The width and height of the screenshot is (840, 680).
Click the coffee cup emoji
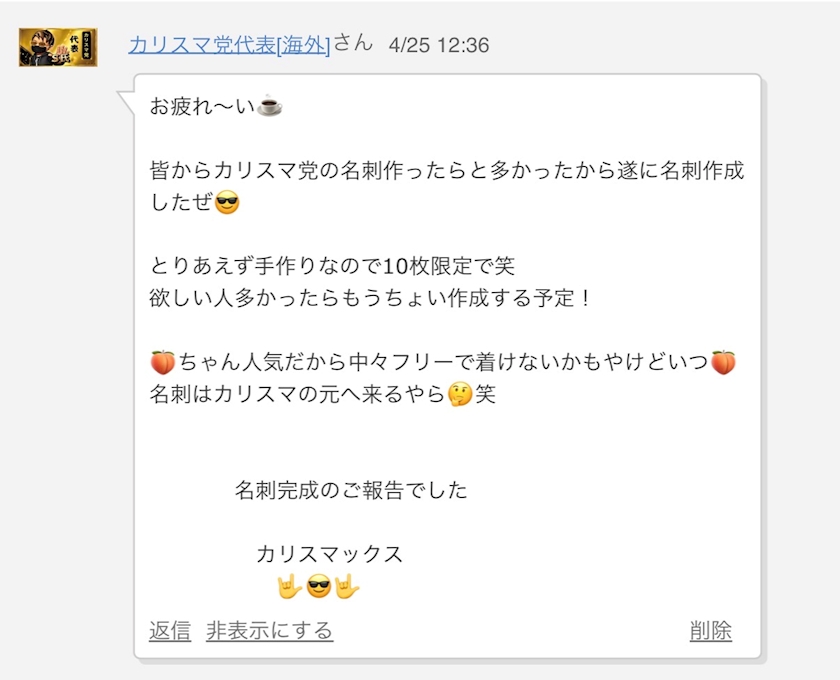tap(270, 106)
